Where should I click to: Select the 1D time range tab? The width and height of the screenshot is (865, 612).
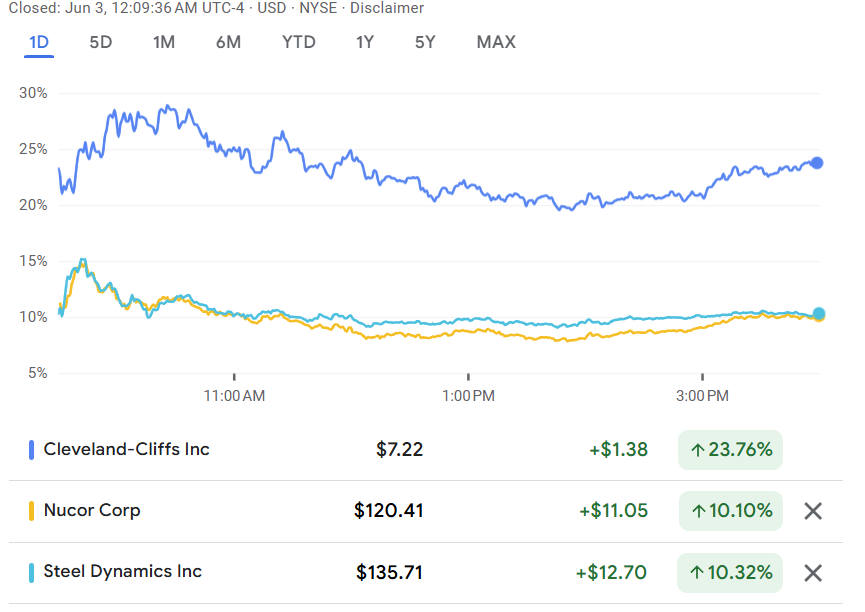[39, 42]
